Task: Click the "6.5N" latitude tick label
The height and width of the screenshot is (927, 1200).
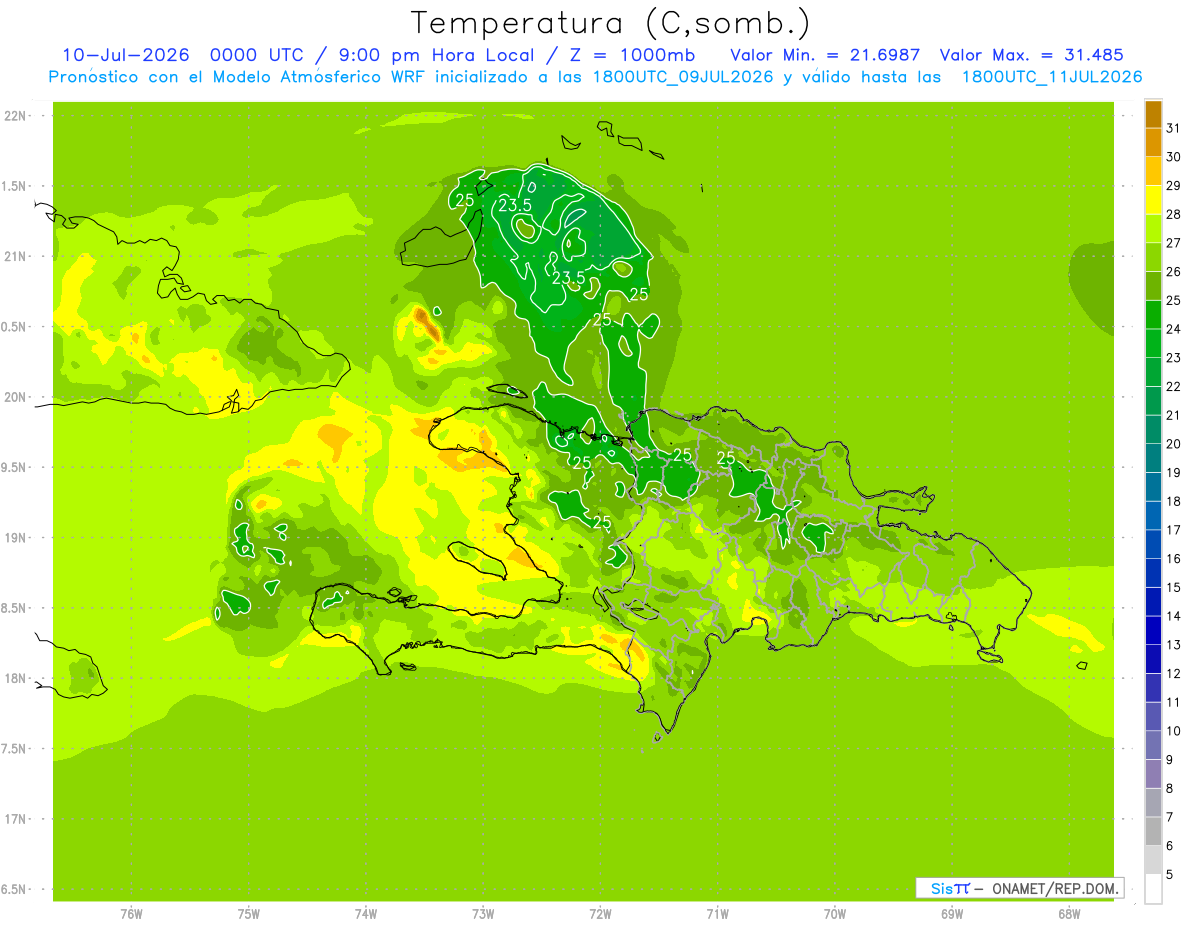Action: pos(14,889)
